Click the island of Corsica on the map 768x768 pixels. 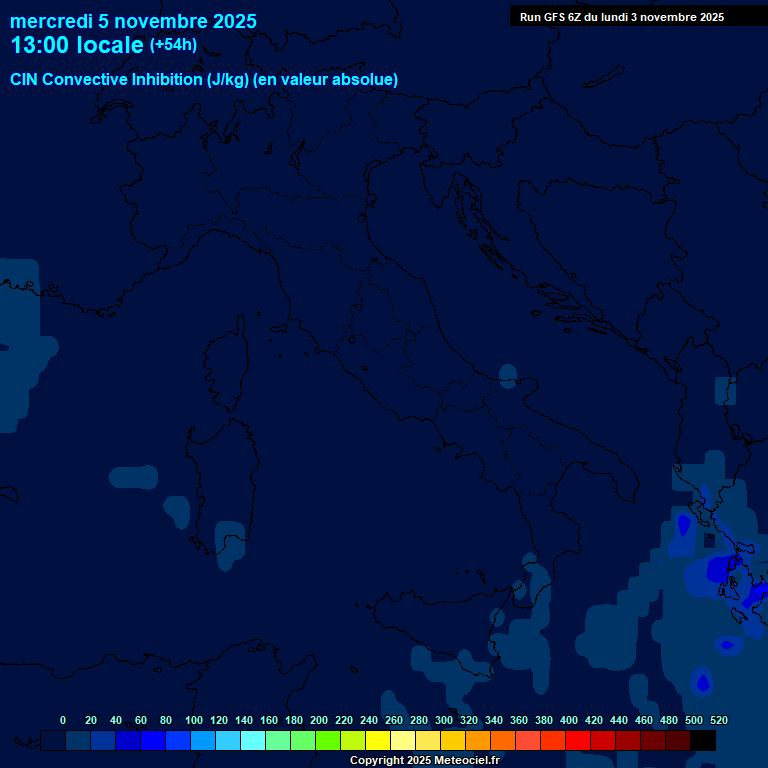tap(226, 365)
